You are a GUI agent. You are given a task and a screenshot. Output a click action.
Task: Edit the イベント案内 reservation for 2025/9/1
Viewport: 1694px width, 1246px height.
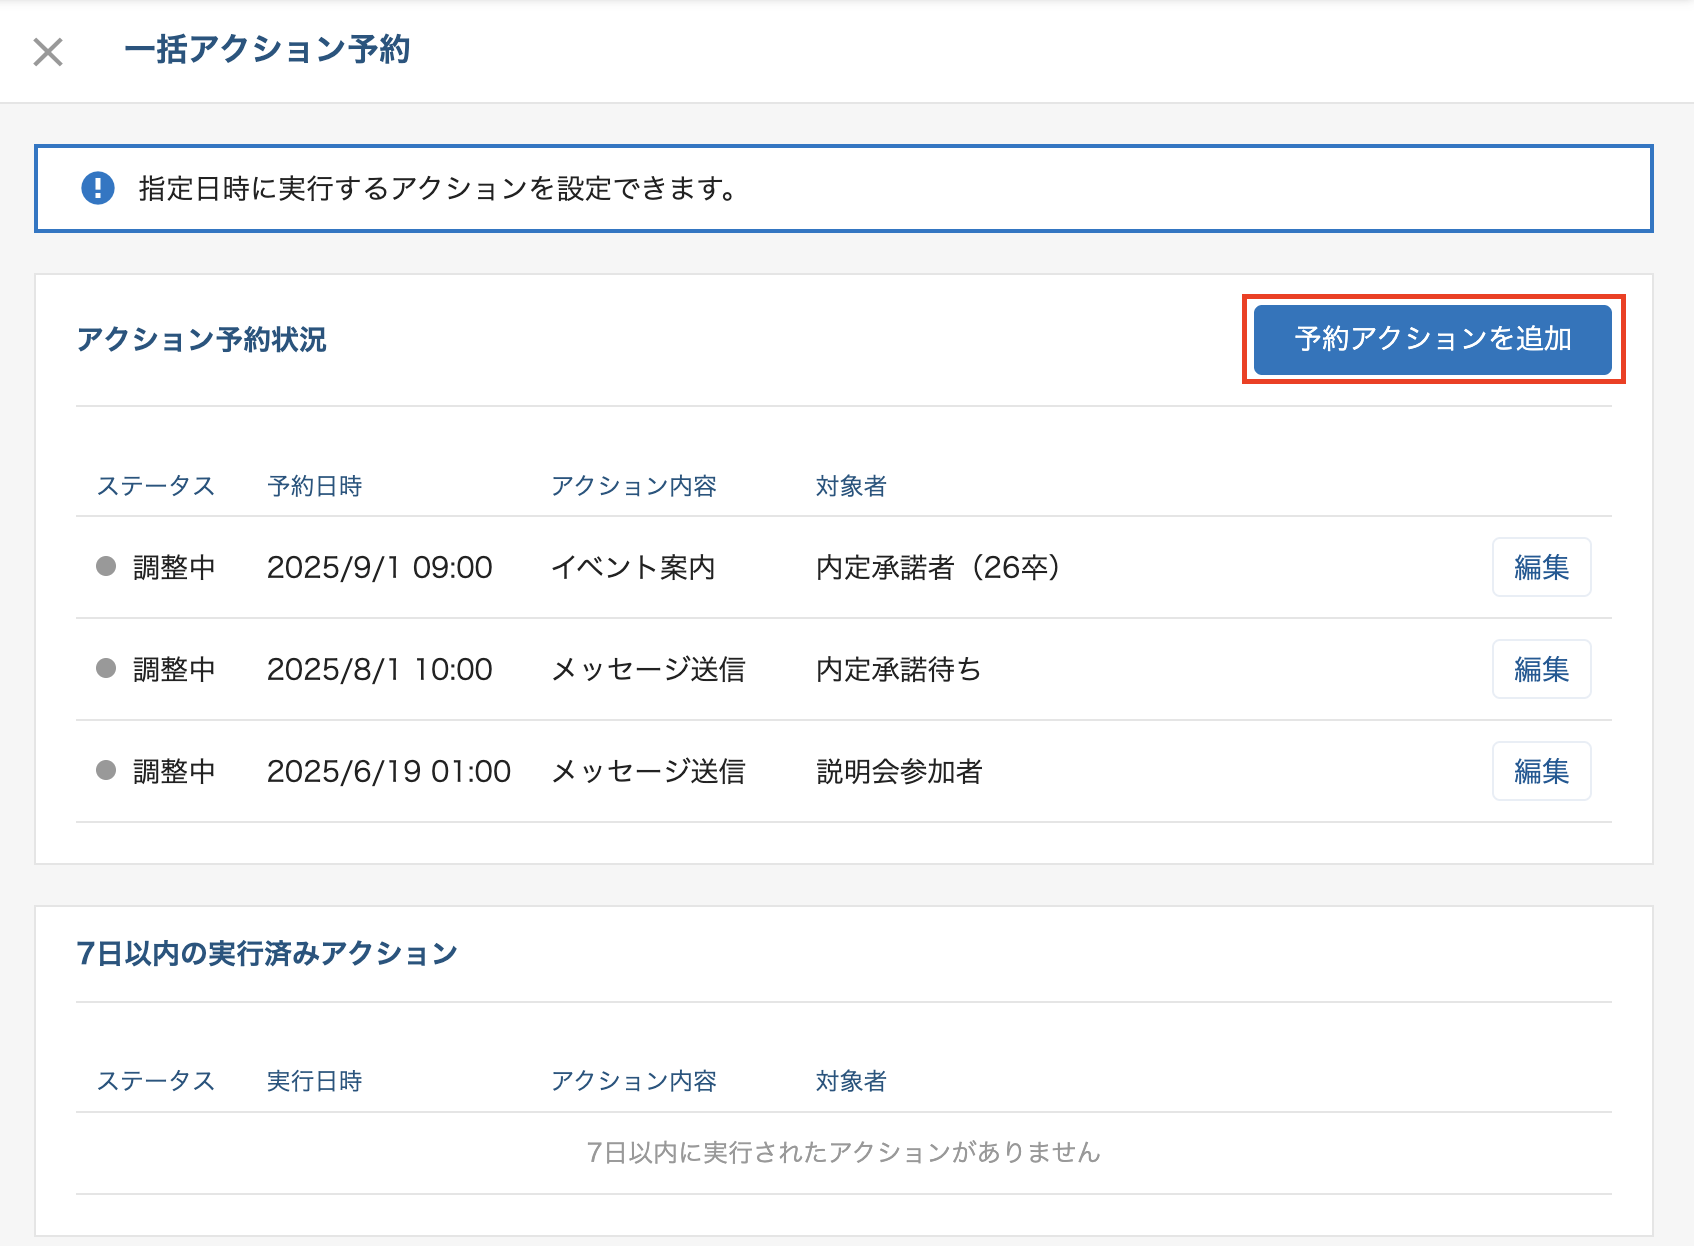1540,567
